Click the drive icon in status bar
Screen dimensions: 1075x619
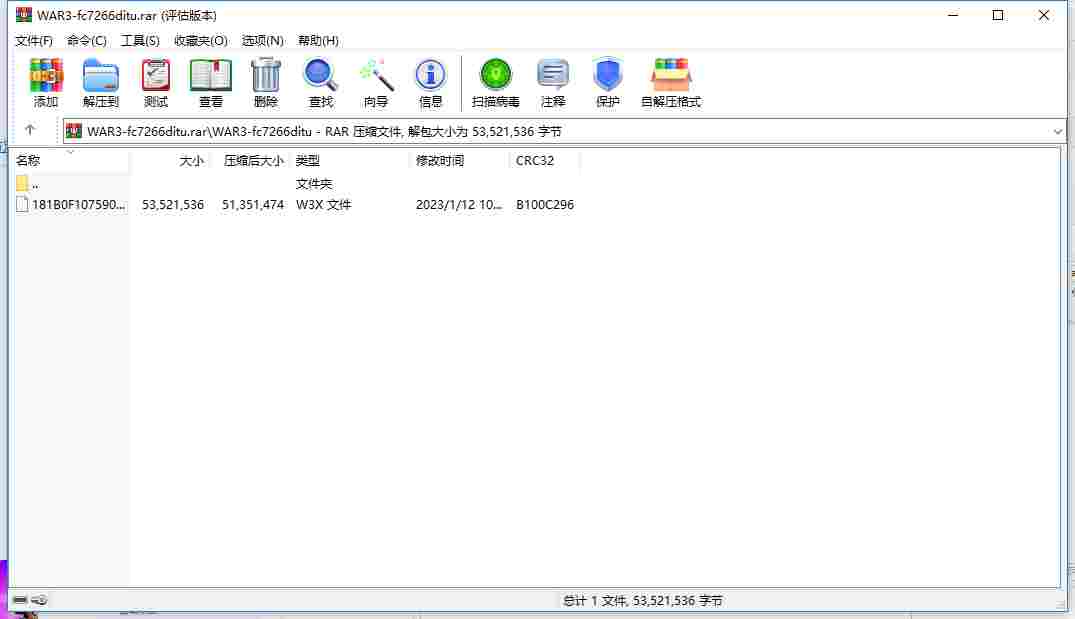pyautogui.click(x=20, y=600)
